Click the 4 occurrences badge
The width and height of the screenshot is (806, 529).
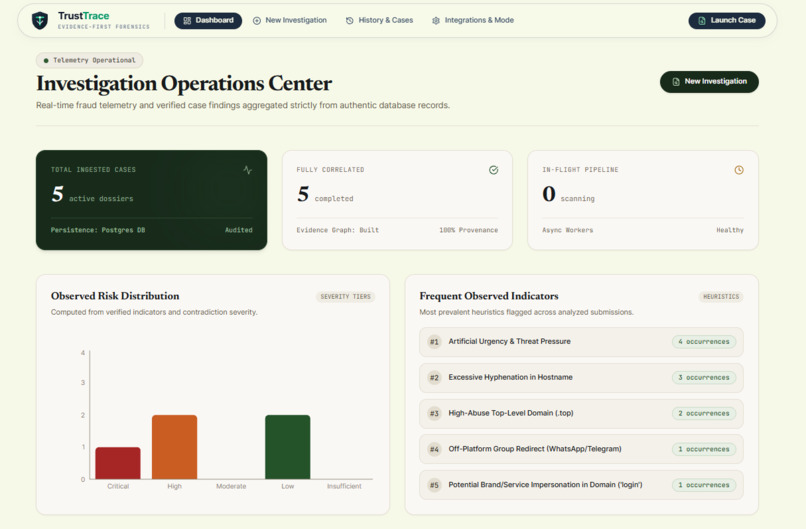[704, 342]
